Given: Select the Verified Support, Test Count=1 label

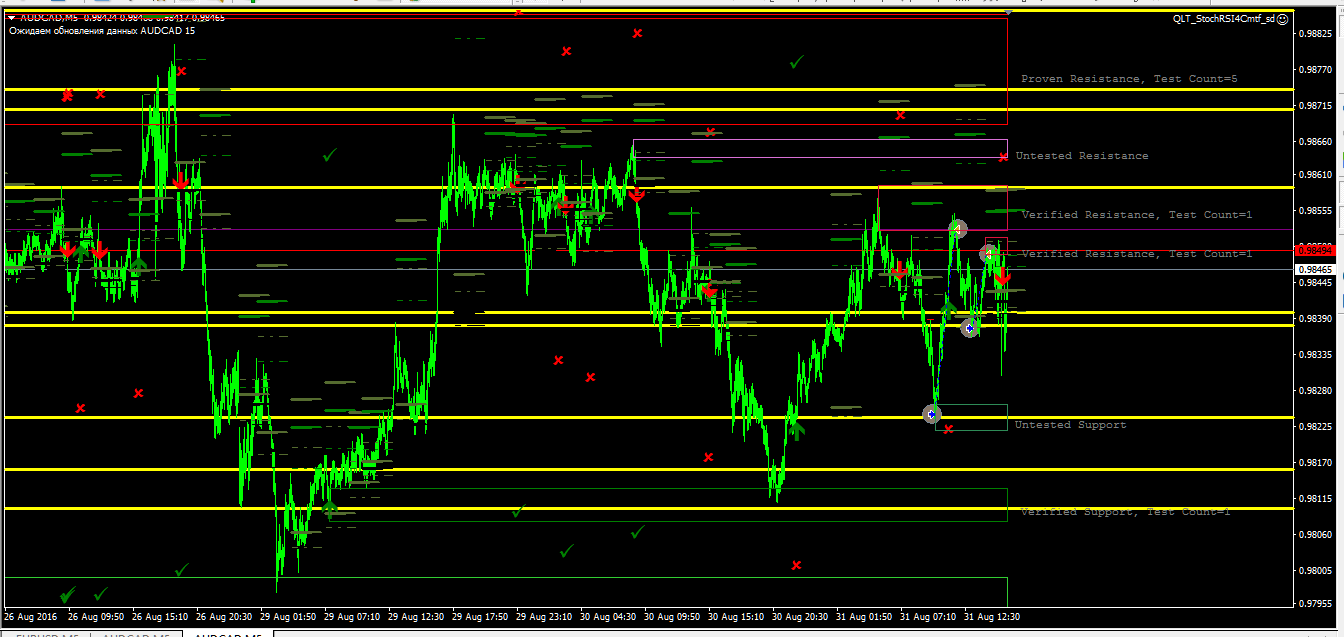Looking at the screenshot, I should [x=1125, y=512].
